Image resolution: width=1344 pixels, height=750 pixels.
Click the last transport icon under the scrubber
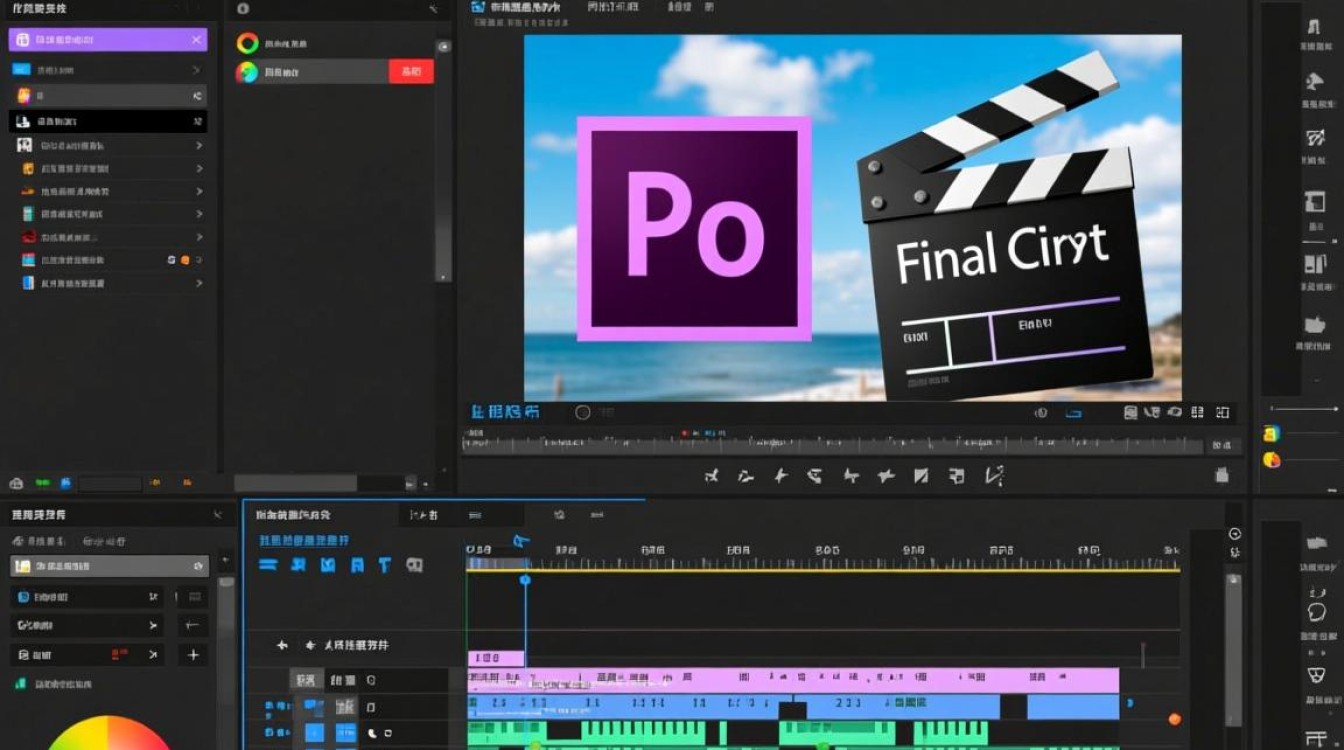click(x=993, y=476)
